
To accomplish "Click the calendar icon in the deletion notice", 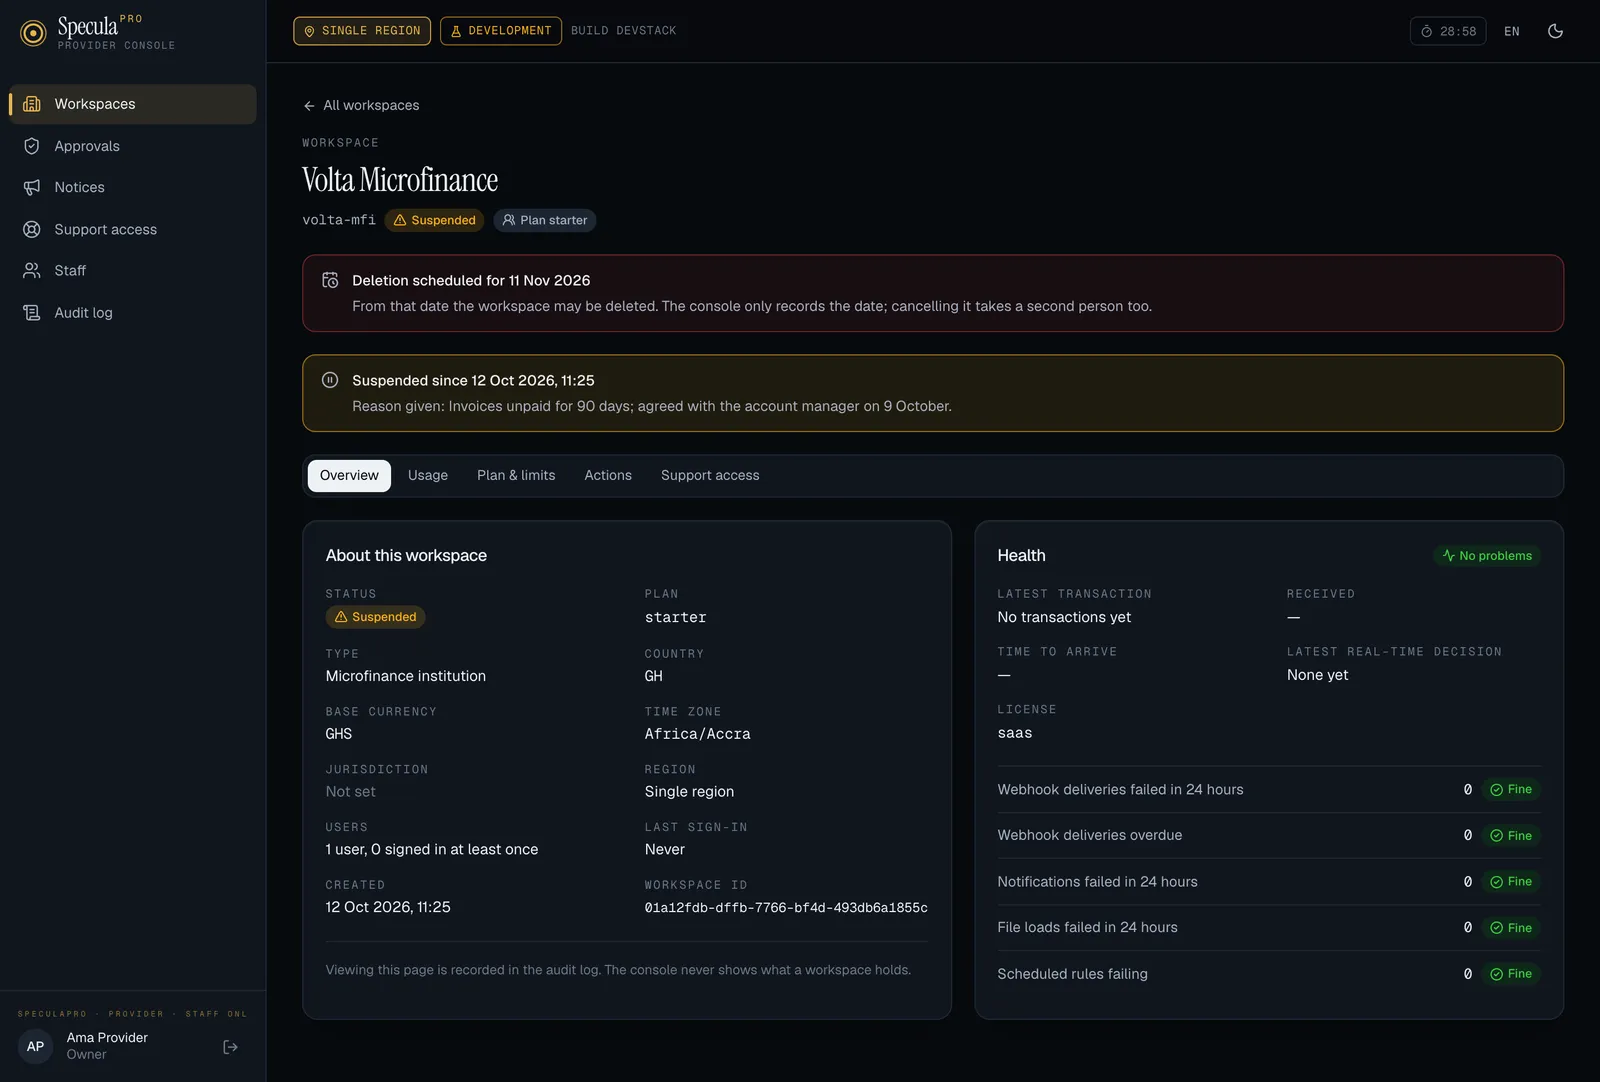I will click(x=330, y=280).
